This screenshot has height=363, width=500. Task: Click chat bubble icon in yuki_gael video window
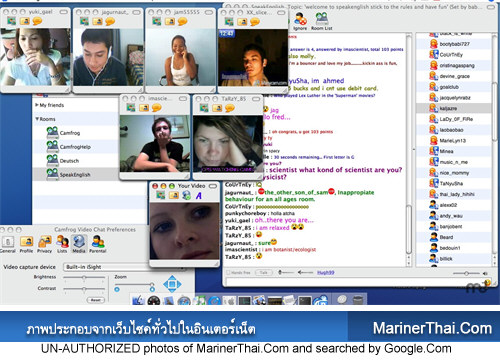(x=37, y=21)
